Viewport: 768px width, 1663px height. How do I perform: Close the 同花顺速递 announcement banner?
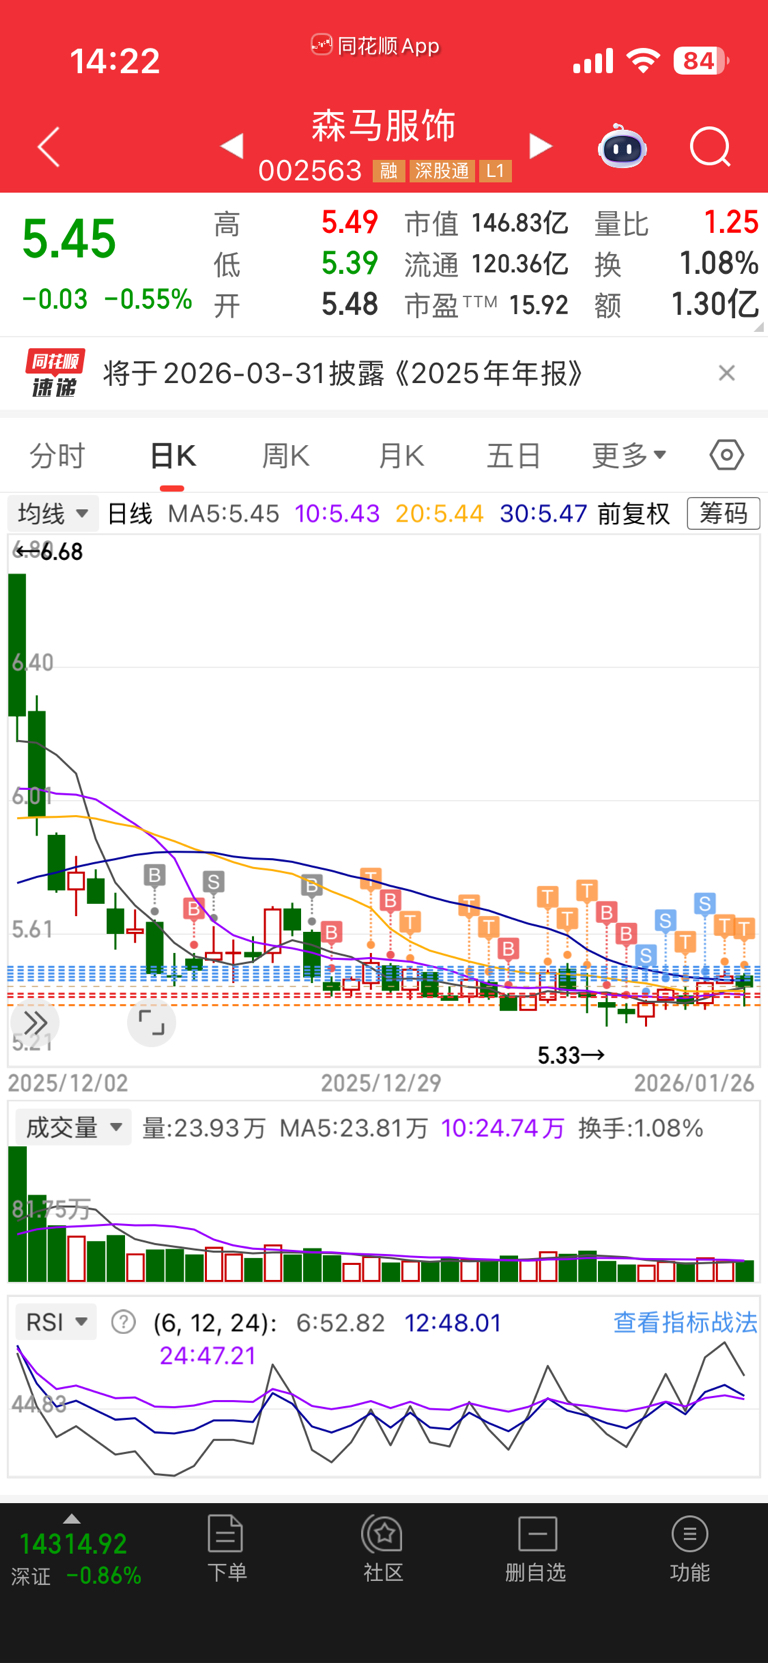[727, 373]
